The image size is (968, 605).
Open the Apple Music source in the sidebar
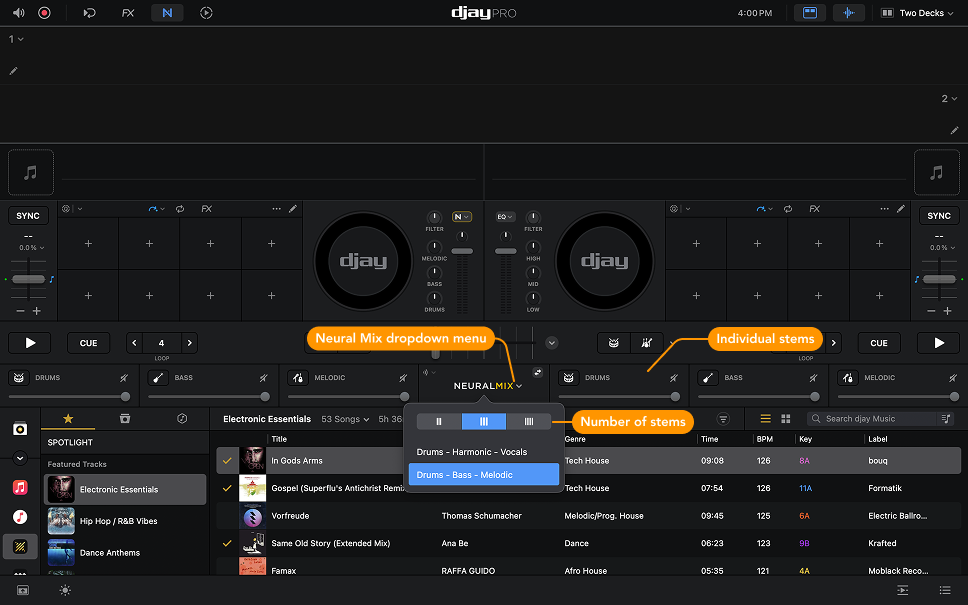[x=20, y=487]
